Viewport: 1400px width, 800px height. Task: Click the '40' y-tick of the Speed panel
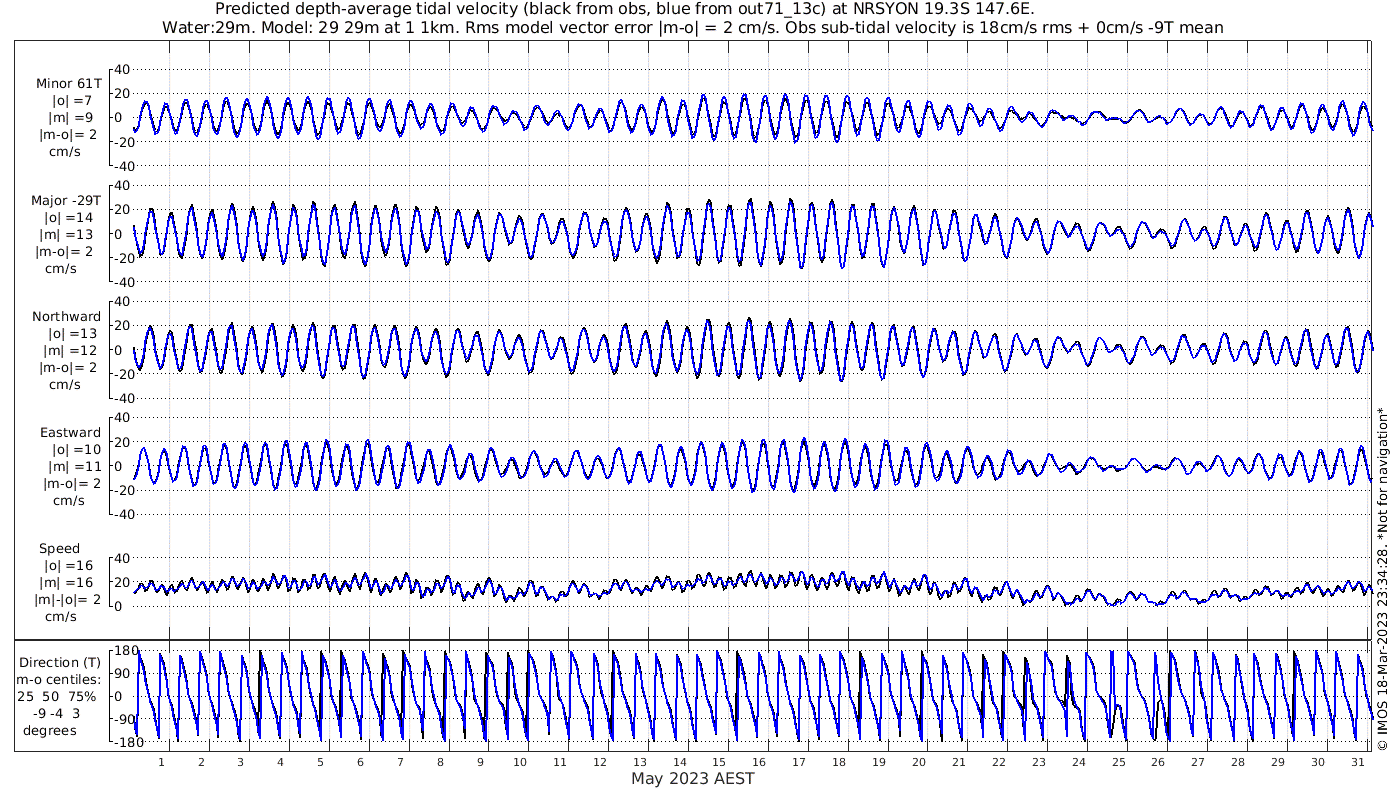(124, 558)
